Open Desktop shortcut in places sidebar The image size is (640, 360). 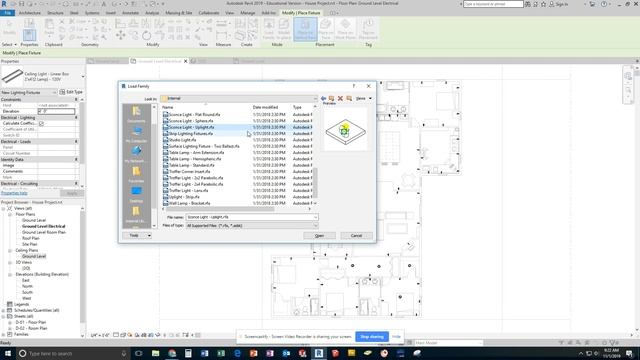136,194
